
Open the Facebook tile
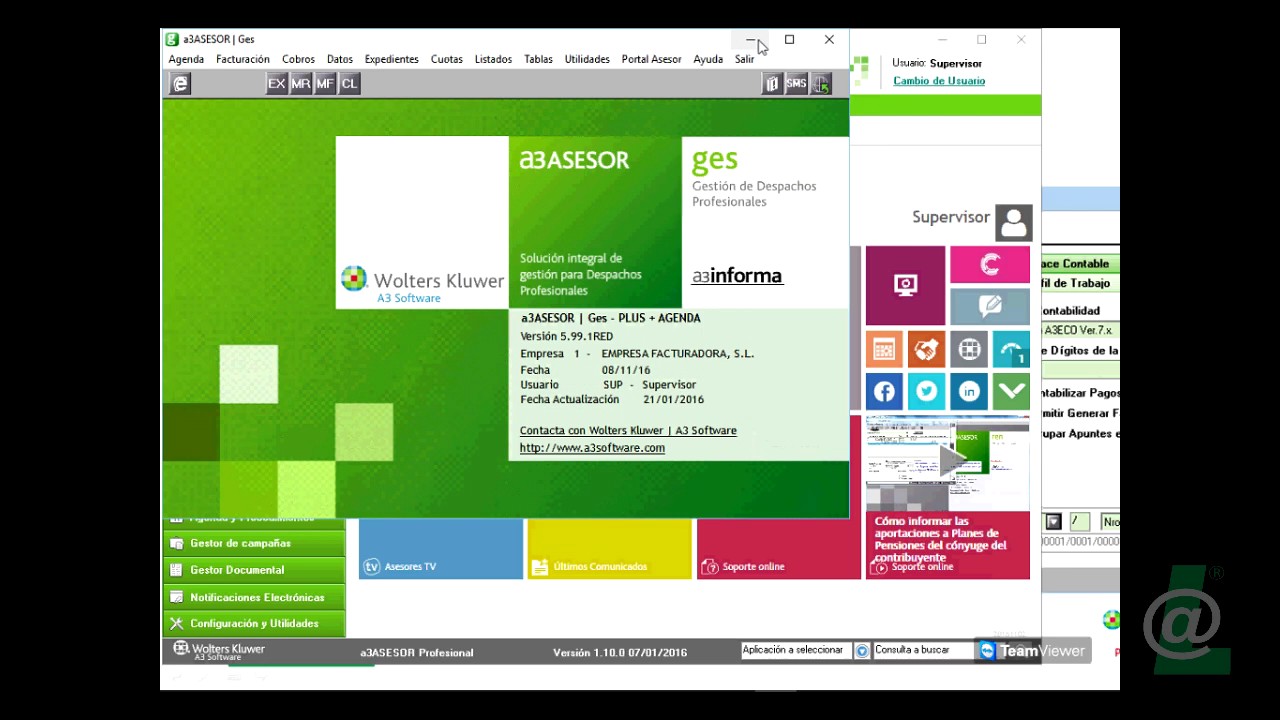884,392
